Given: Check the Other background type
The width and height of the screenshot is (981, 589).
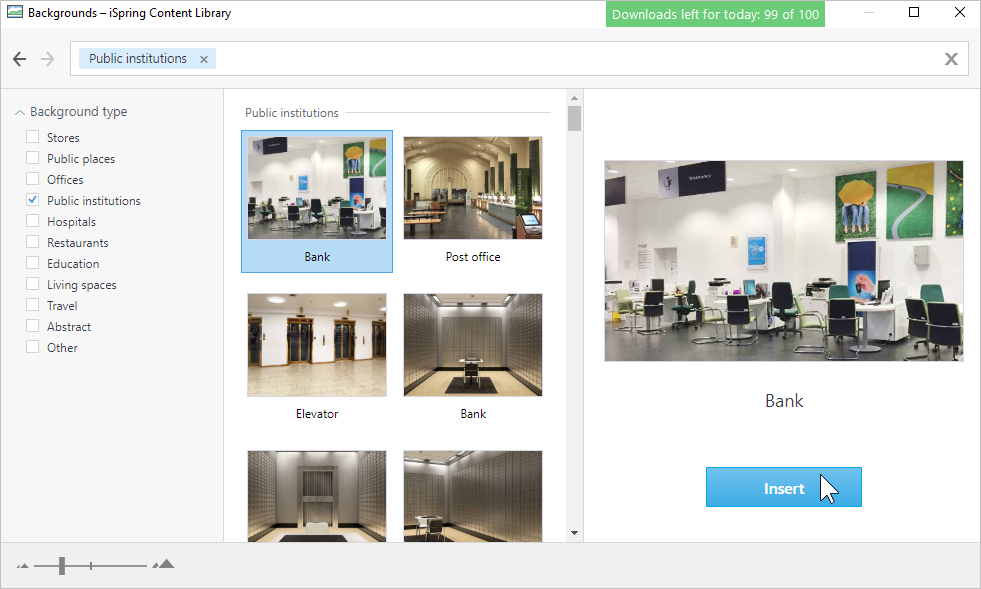Looking at the screenshot, I should [x=33, y=347].
